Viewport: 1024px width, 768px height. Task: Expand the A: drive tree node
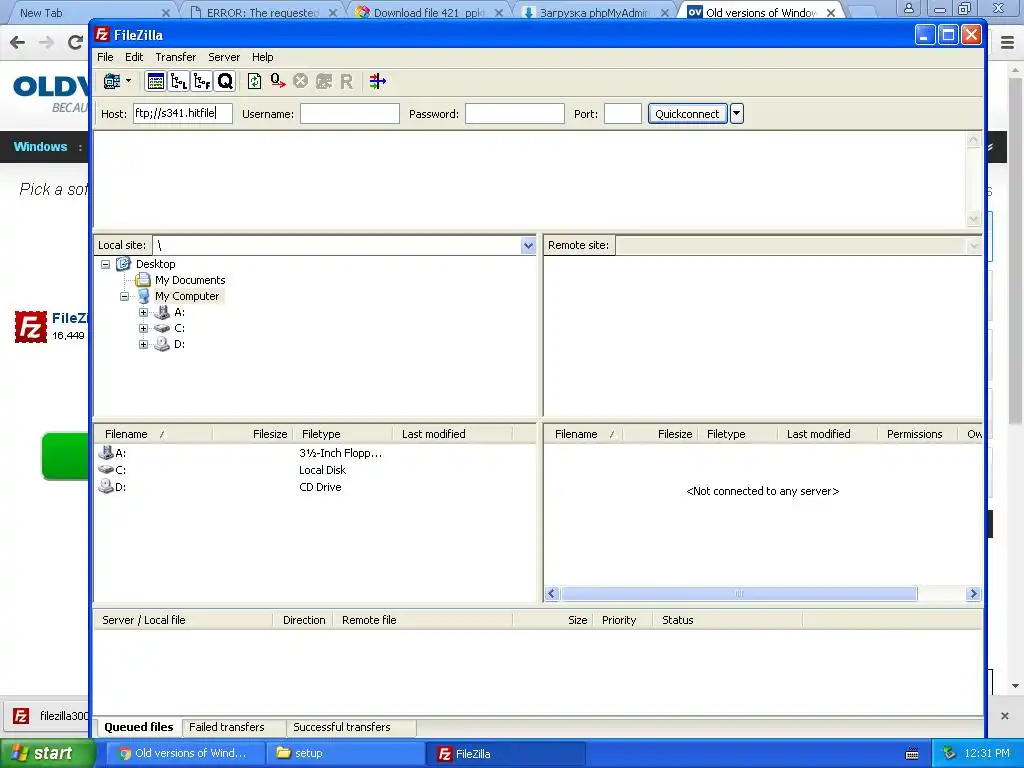(x=144, y=312)
